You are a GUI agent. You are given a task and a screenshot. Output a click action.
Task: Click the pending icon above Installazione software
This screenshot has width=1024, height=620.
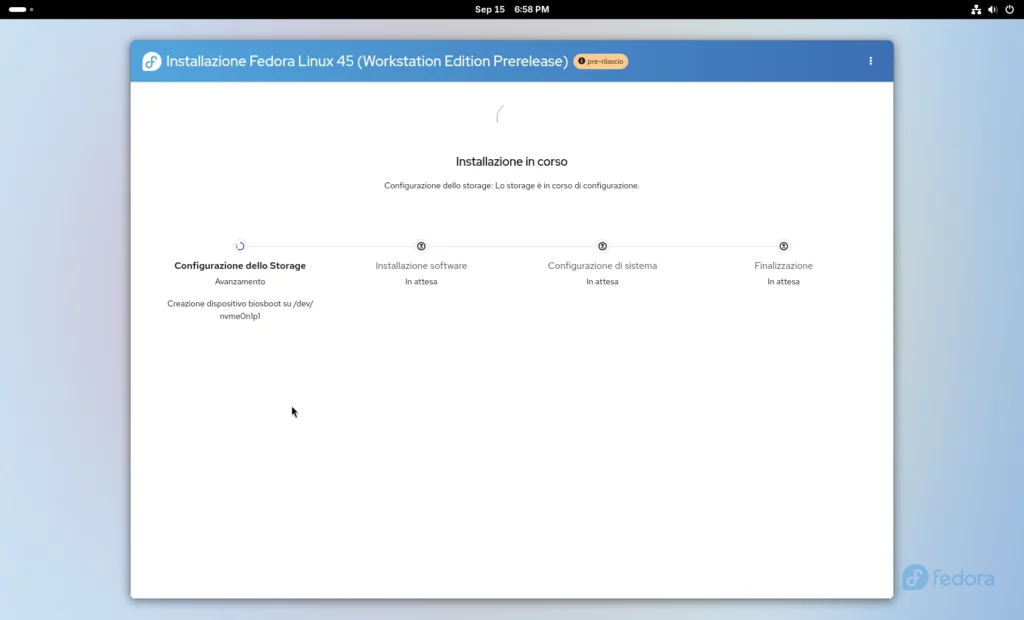tap(421, 246)
